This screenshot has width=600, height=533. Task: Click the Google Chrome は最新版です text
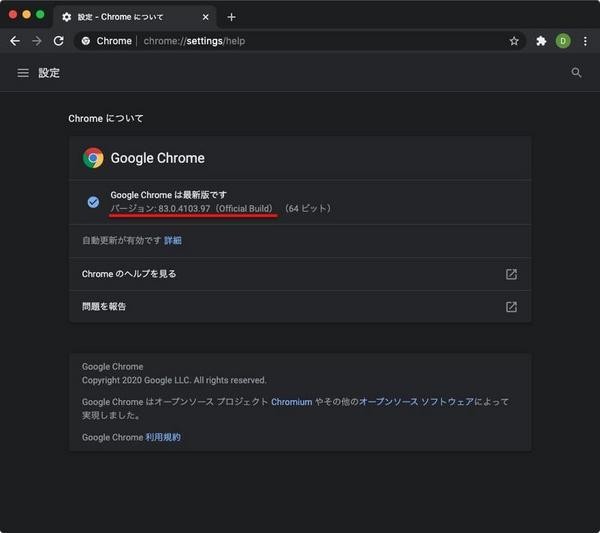point(168,195)
